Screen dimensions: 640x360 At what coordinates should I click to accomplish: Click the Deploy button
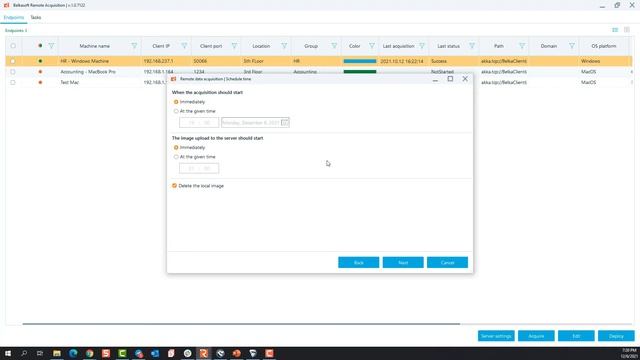tap(616, 336)
